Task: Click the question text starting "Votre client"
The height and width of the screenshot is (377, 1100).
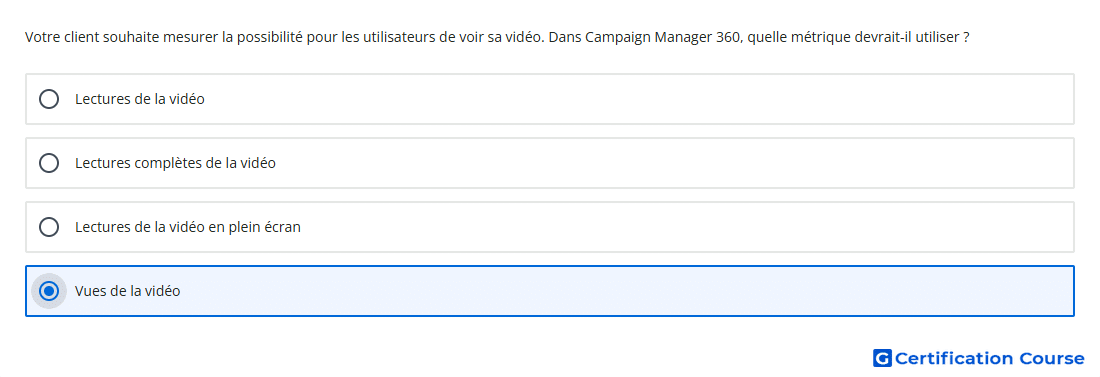Action: click(x=497, y=37)
